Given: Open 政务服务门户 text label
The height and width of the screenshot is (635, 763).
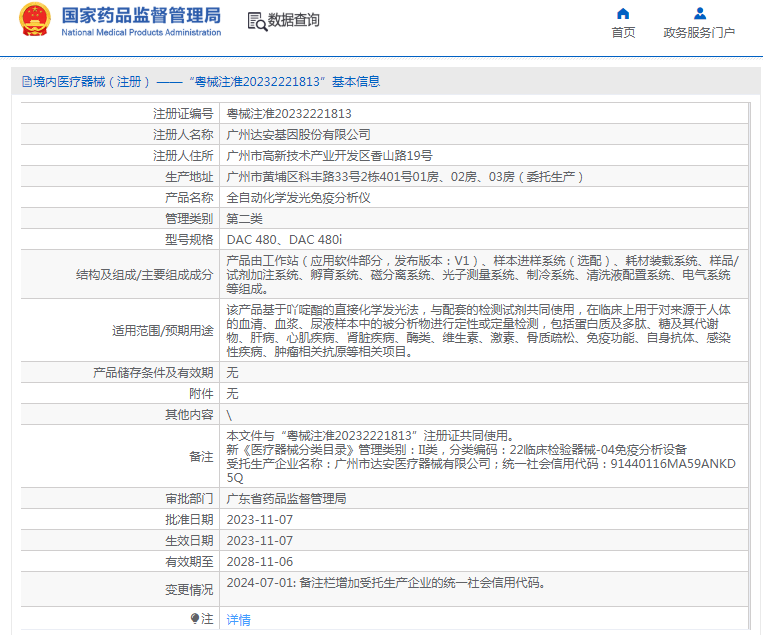Looking at the screenshot, I should [x=699, y=33].
